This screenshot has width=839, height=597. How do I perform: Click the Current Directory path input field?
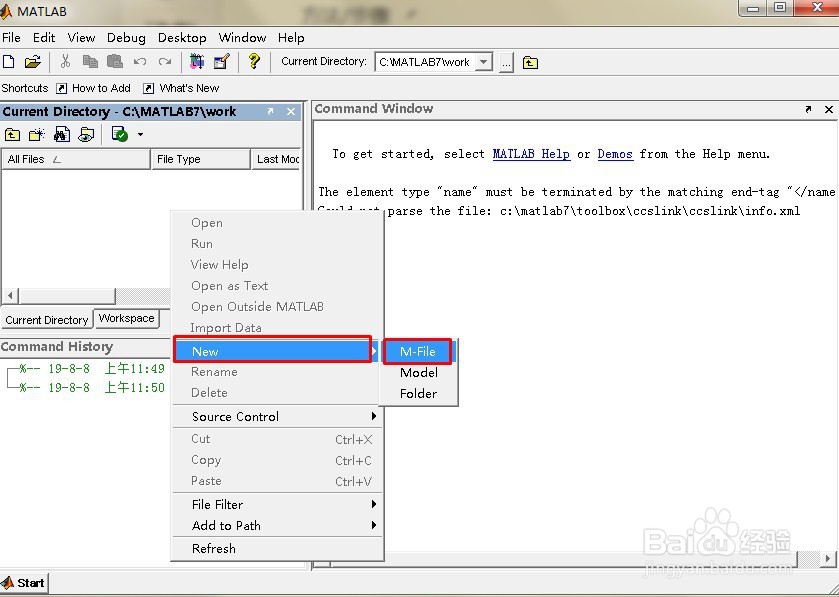pyautogui.click(x=425, y=62)
